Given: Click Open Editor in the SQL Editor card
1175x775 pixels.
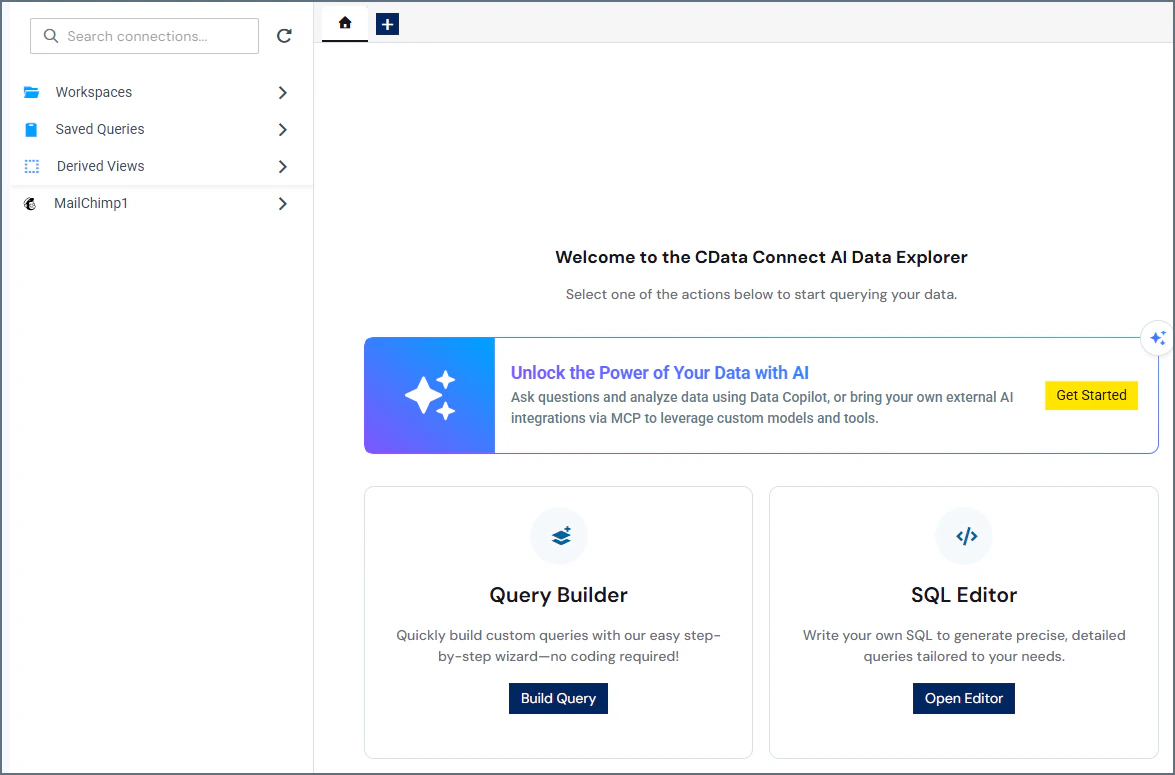Looking at the screenshot, I should (963, 698).
